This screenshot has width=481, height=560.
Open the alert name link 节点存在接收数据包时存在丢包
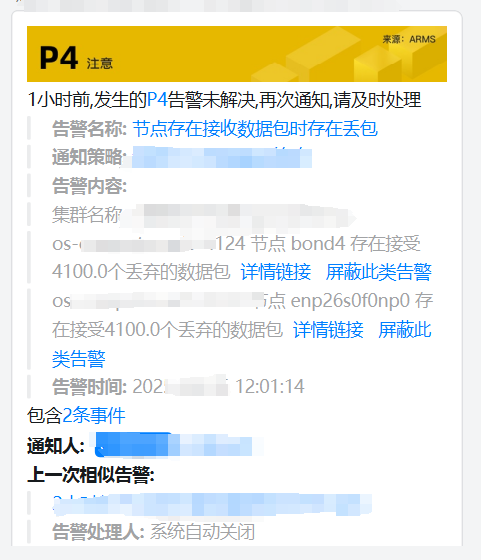pos(255,129)
